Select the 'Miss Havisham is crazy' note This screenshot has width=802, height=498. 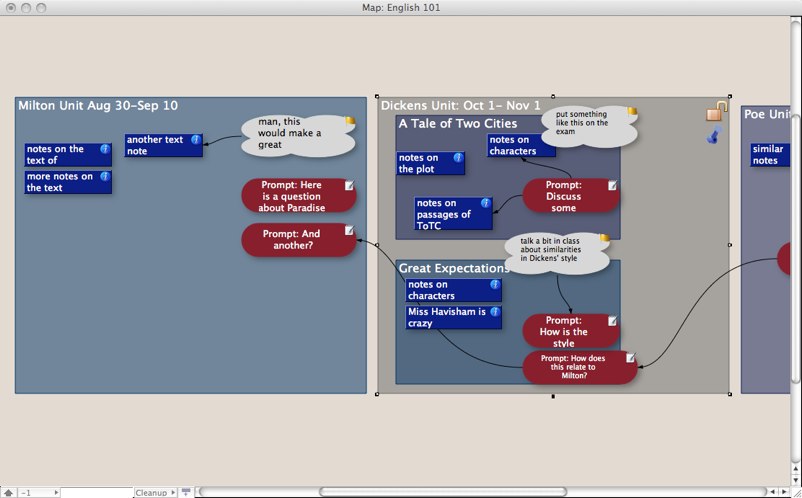coord(454,318)
